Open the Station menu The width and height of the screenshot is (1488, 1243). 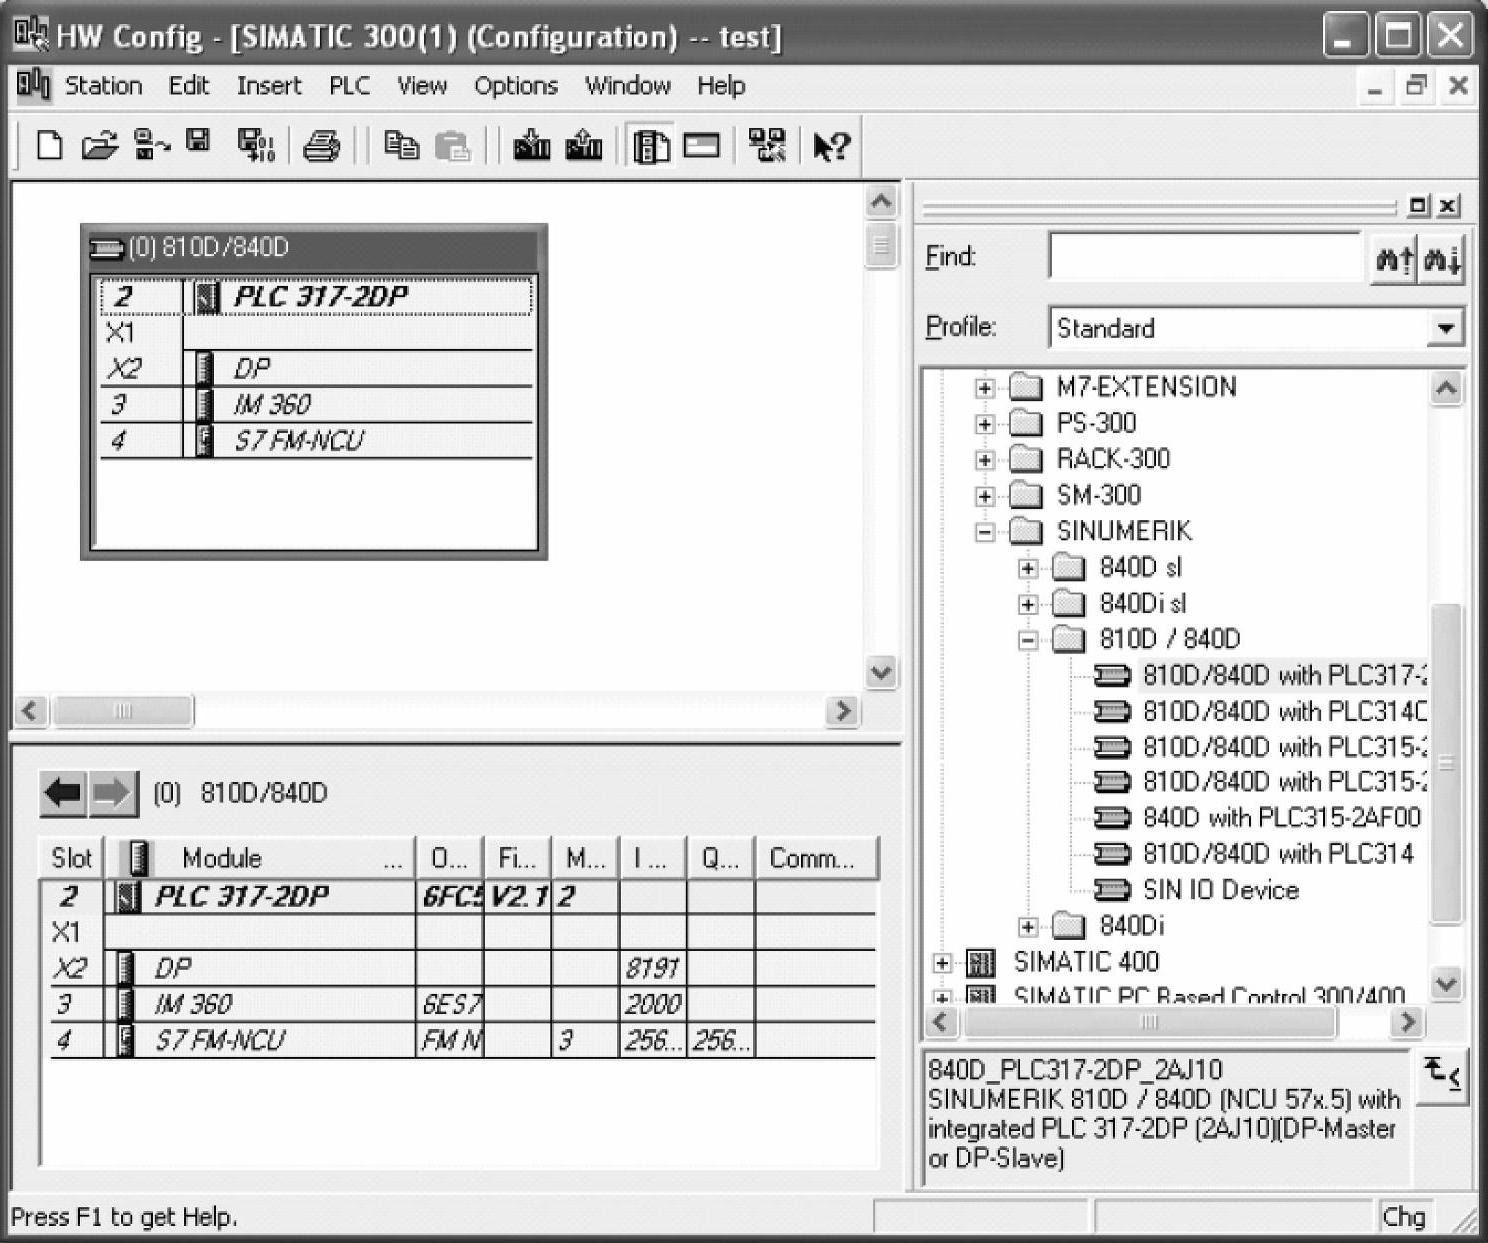[103, 86]
